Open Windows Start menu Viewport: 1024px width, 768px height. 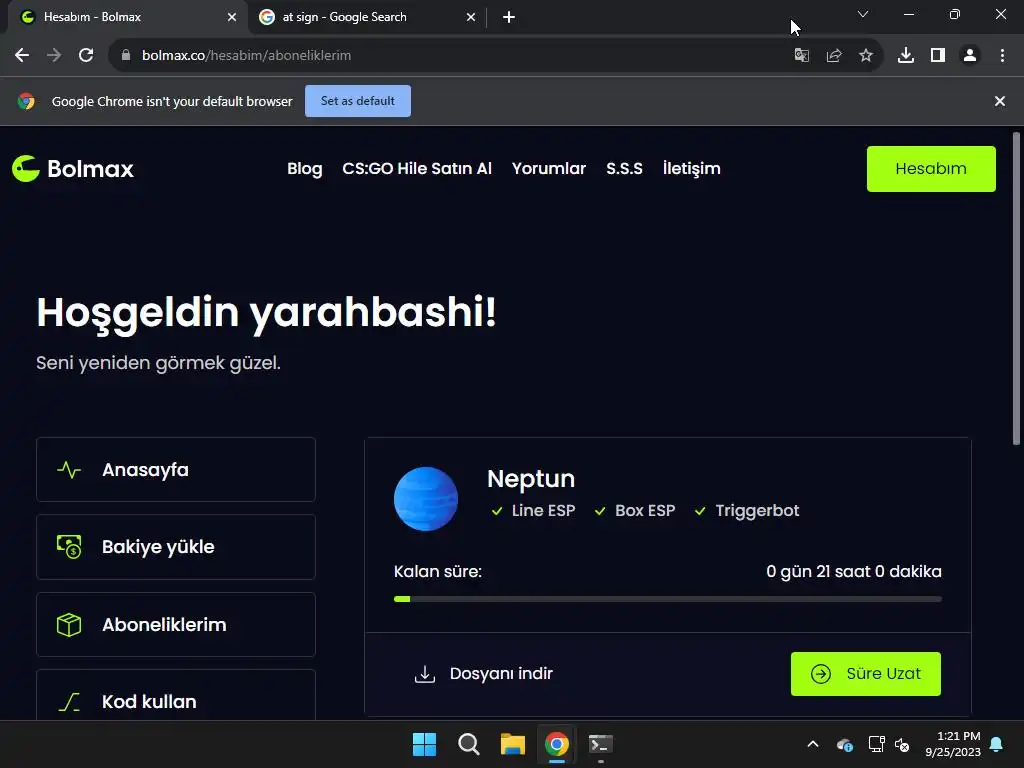coord(424,744)
